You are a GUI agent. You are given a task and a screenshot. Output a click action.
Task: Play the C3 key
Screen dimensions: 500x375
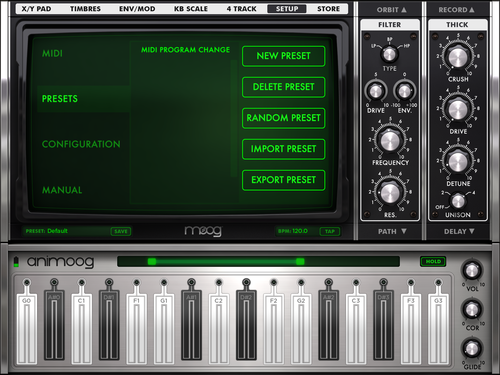point(356,328)
